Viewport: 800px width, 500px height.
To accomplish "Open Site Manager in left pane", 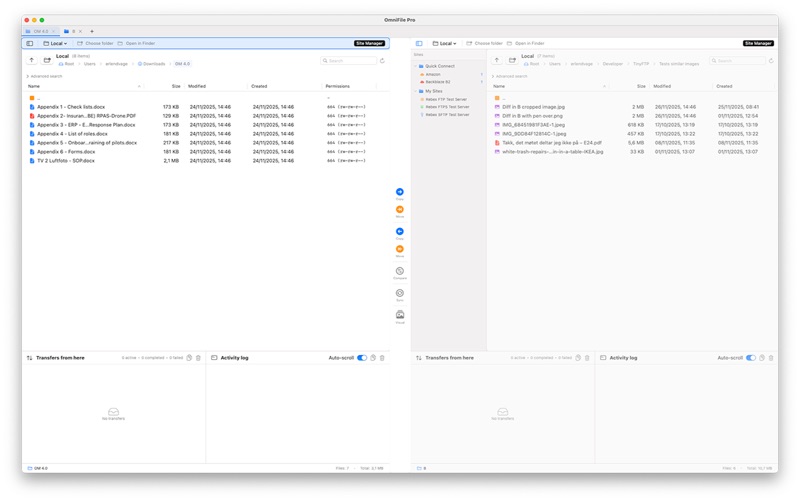I will click(369, 43).
